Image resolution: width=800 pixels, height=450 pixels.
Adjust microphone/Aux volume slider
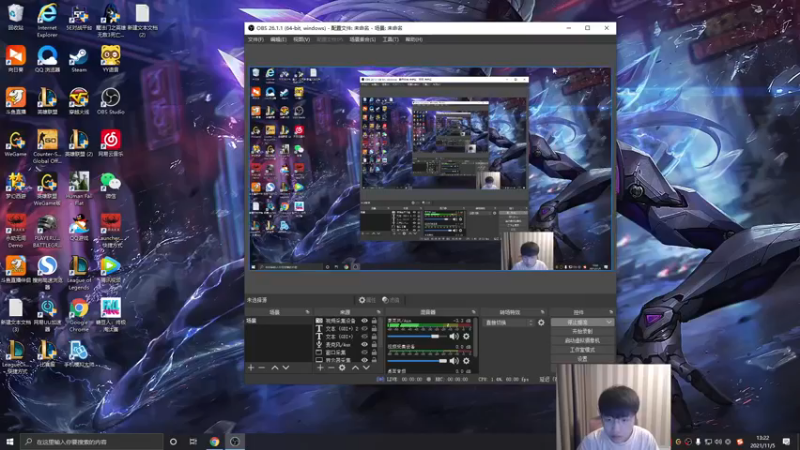(x=416, y=336)
